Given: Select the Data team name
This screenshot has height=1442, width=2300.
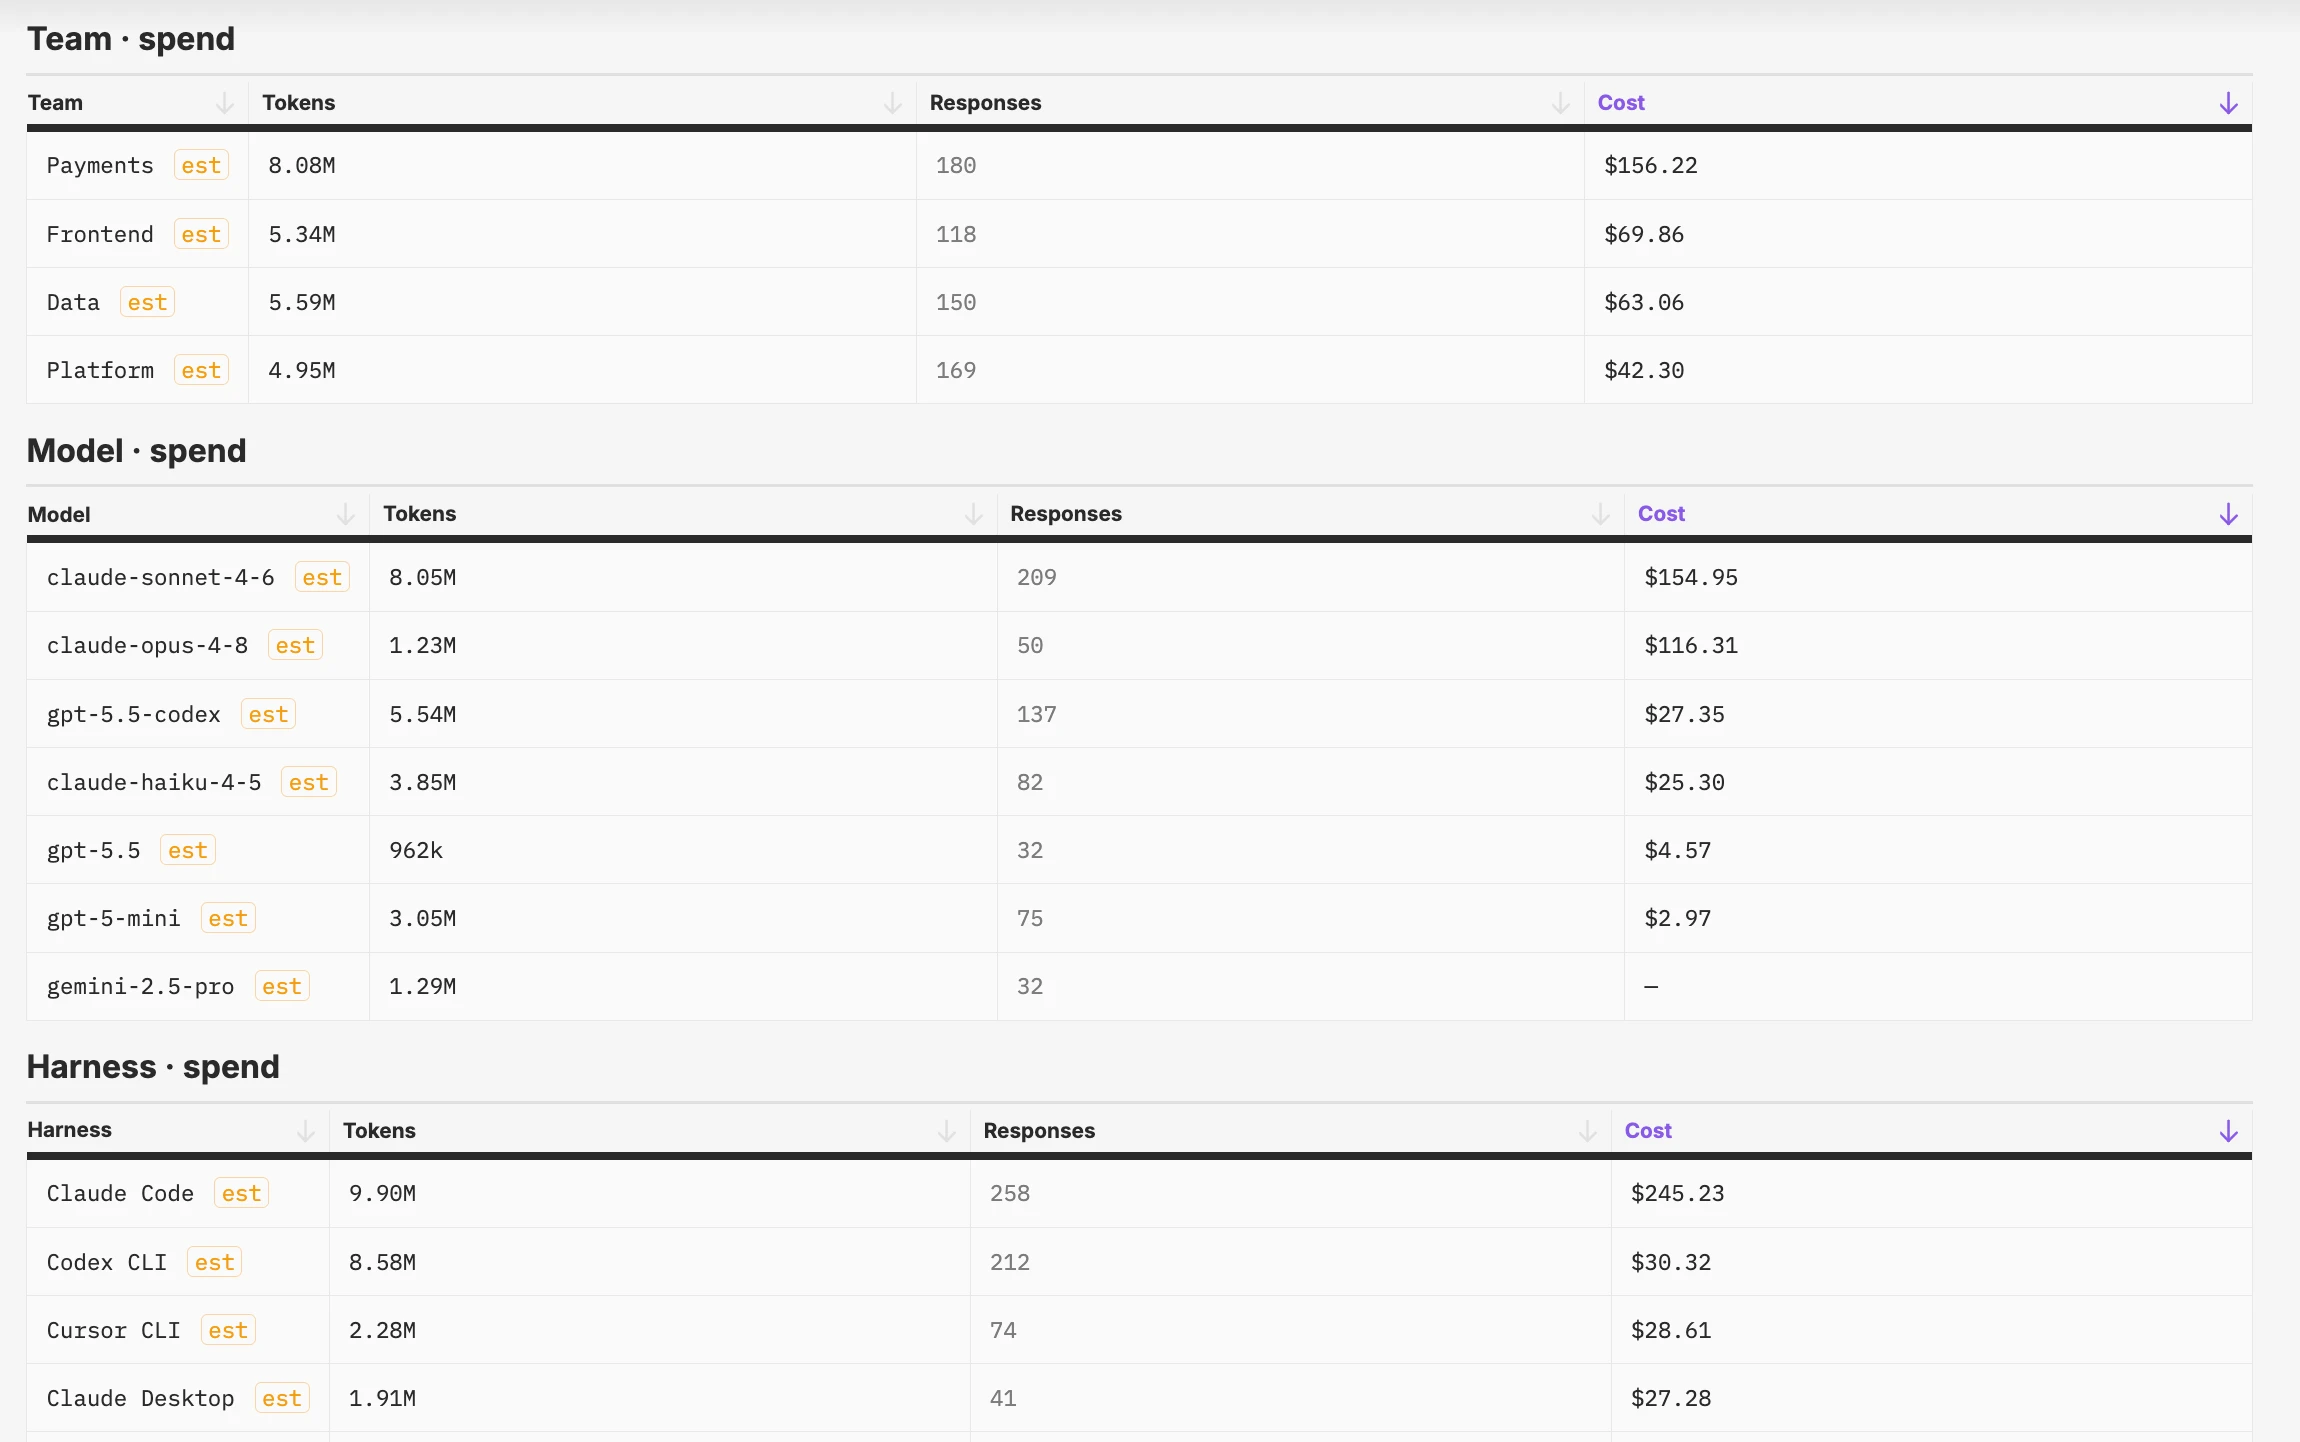Looking at the screenshot, I should (73, 302).
